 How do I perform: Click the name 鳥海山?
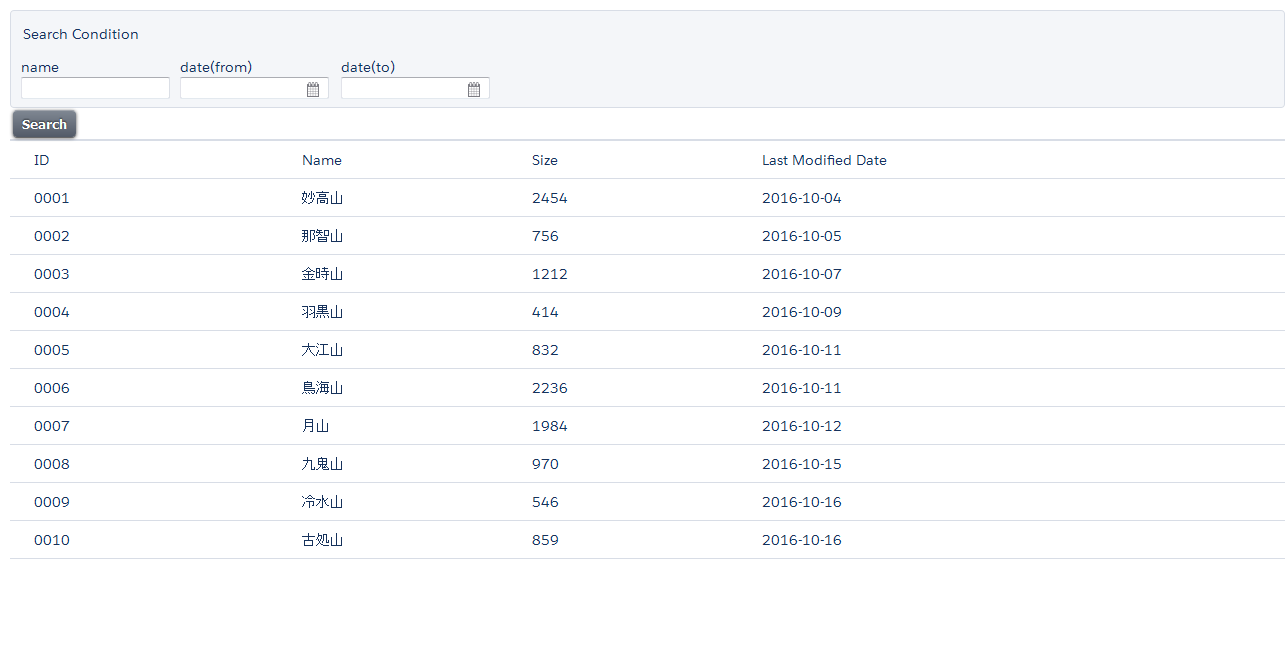(x=322, y=388)
